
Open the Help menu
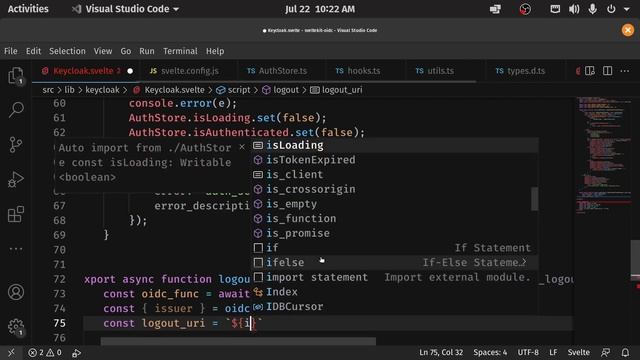[x=215, y=51]
